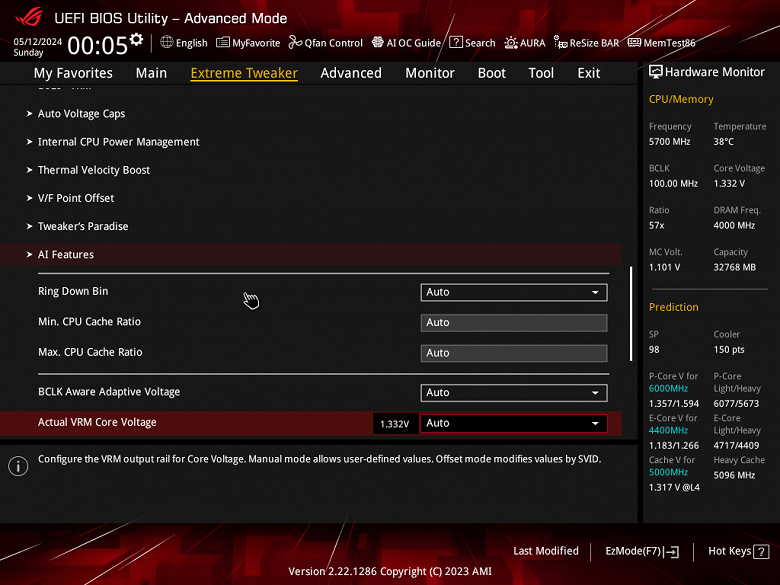Expand Tweaker's Paradise submenu

point(83,226)
